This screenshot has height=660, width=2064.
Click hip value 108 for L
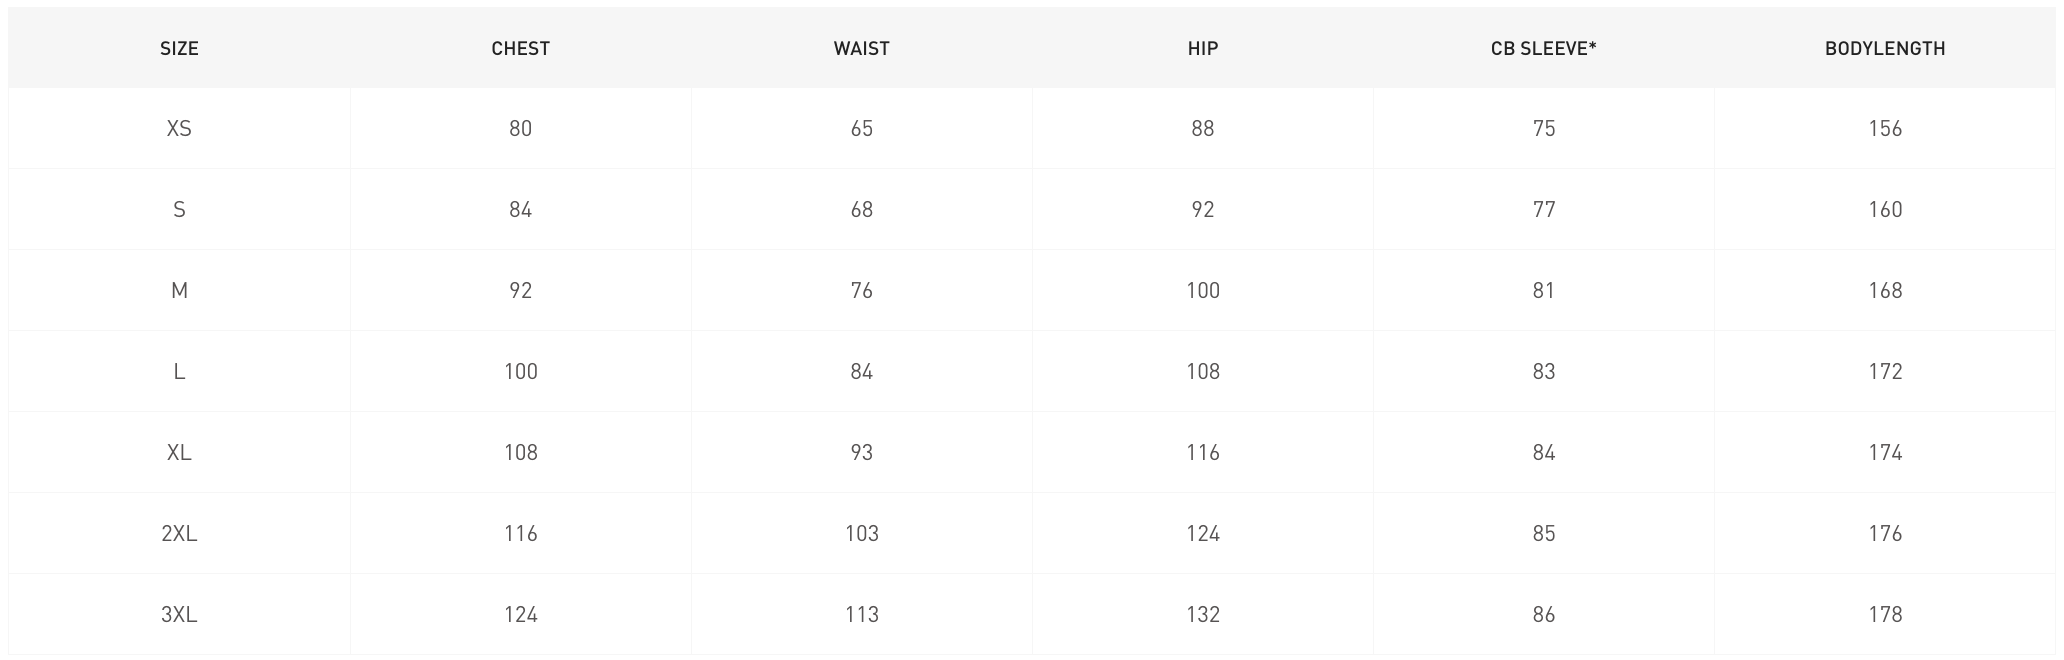tap(1202, 372)
